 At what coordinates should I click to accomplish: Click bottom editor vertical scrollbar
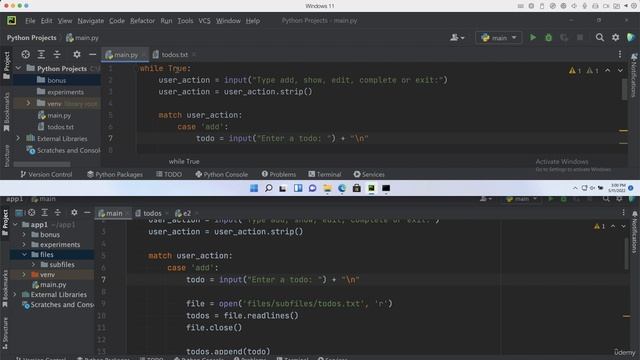(x=627, y=253)
